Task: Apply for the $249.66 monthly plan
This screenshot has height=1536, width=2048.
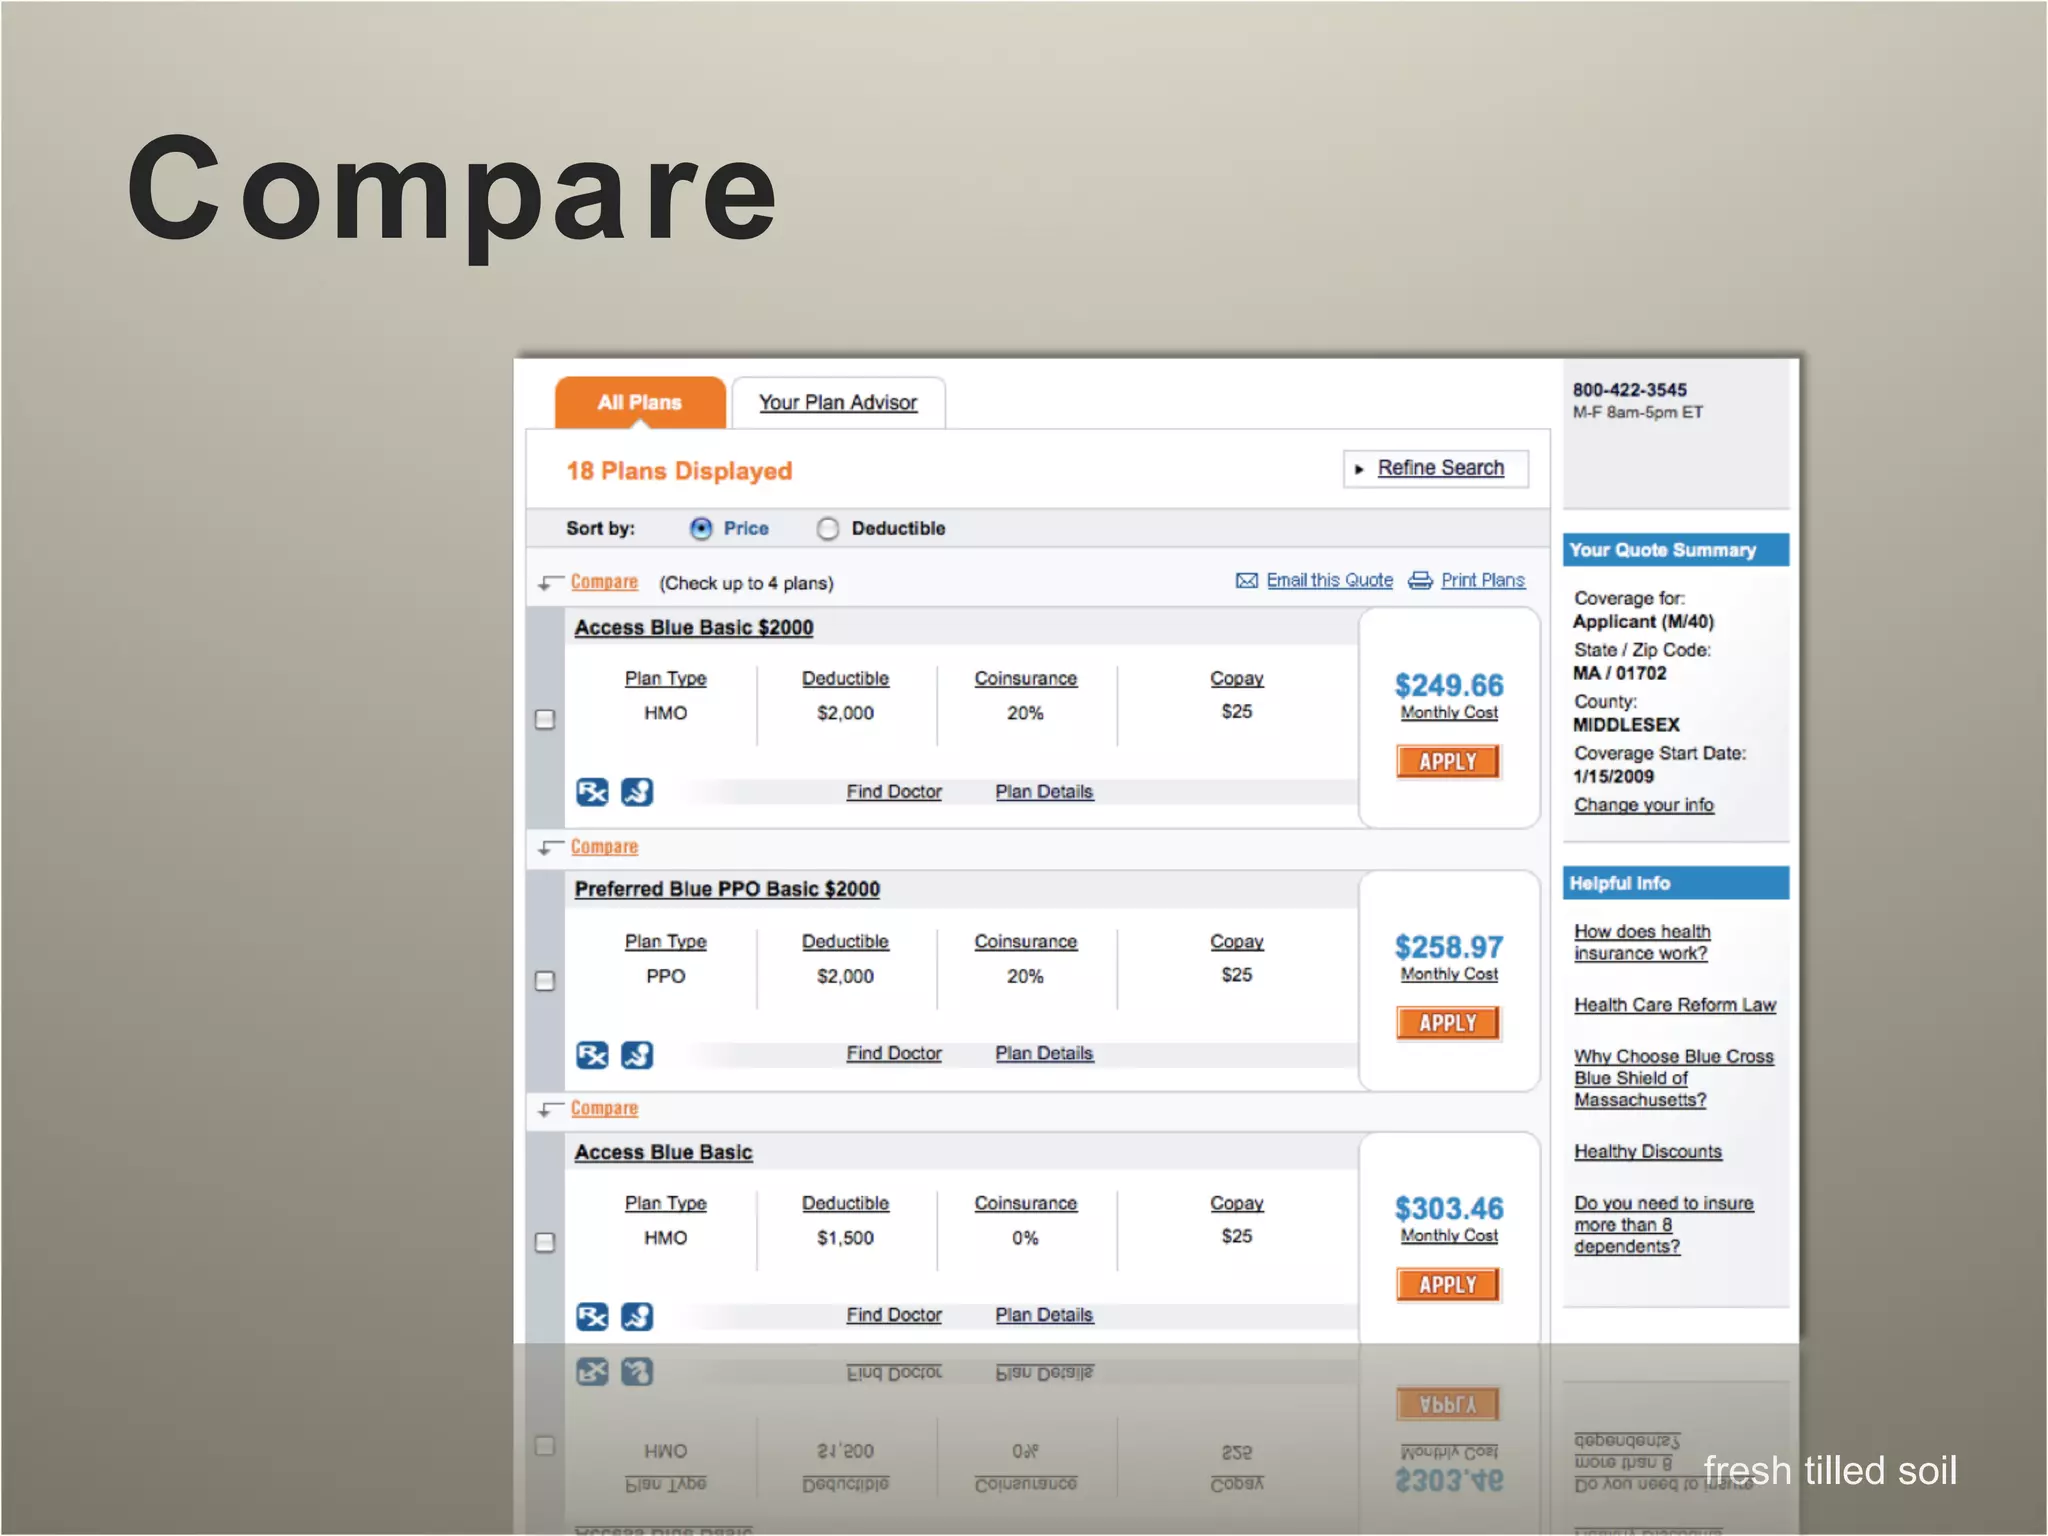Action: [1448, 762]
